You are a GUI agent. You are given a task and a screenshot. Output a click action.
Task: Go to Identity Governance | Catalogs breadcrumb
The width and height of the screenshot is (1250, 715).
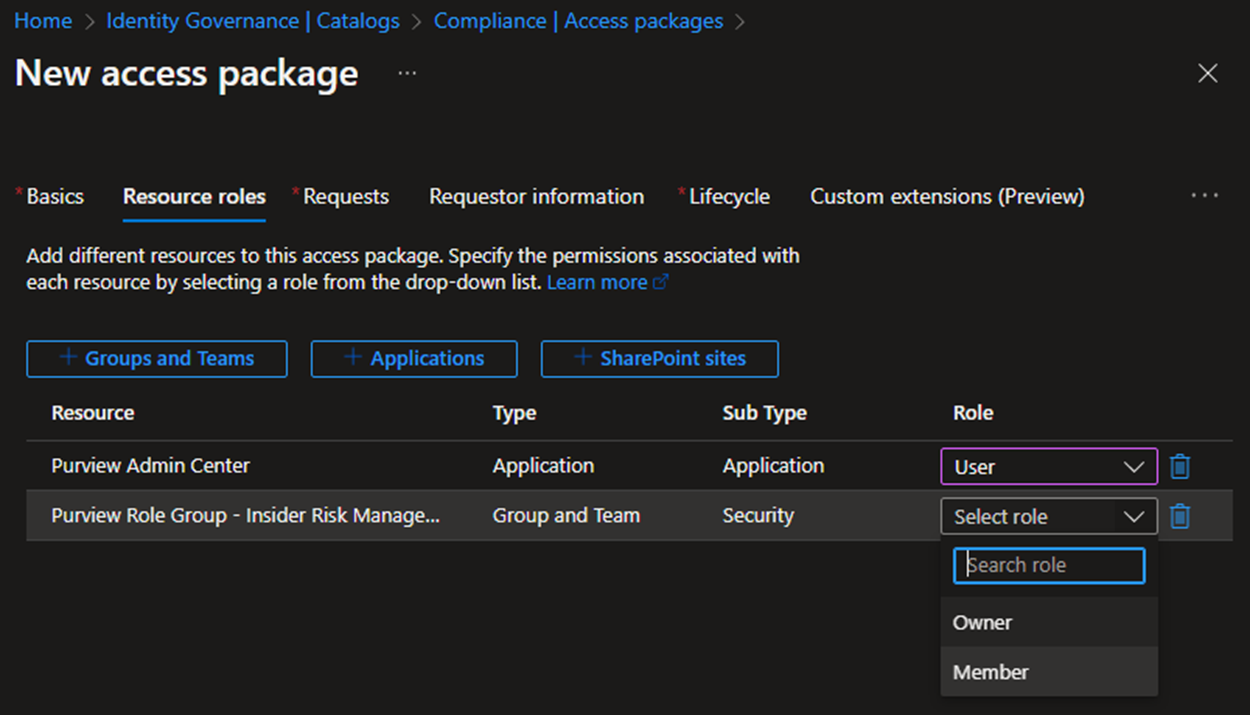point(253,21)
